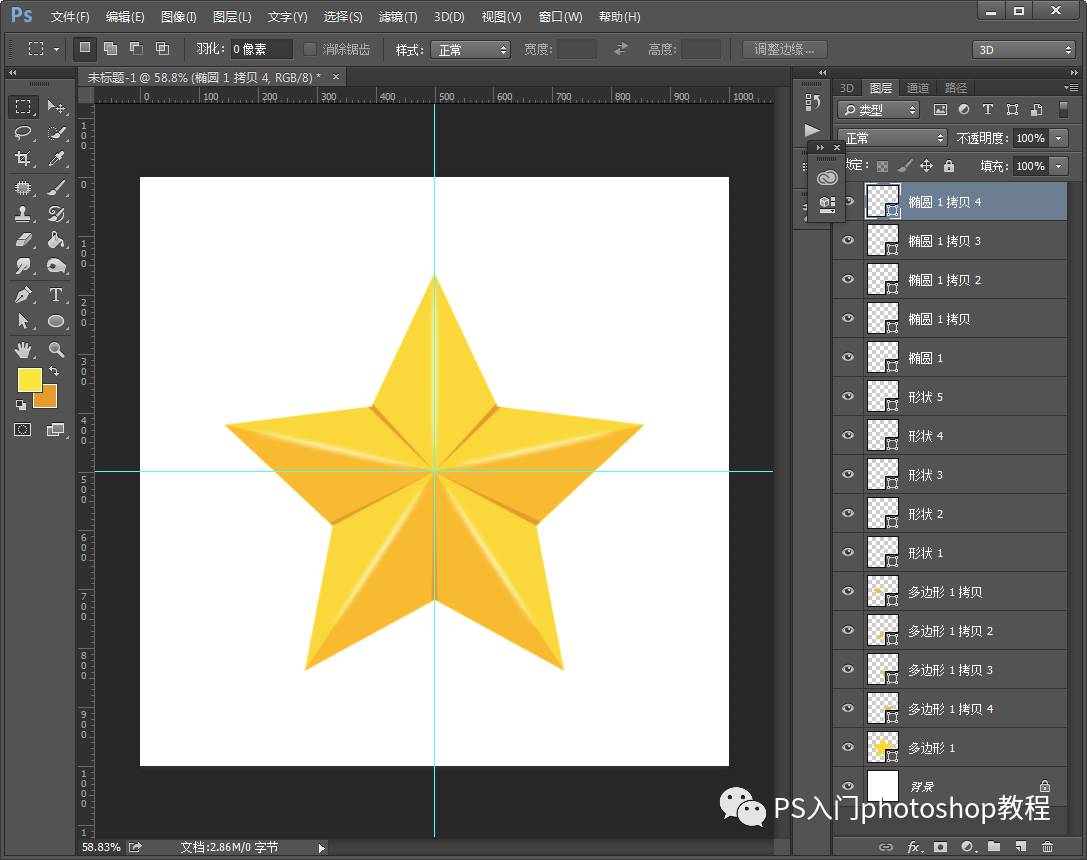Open the 3D workspace dropdown
Screen dimensions: 1087x860
(1023, 50)
